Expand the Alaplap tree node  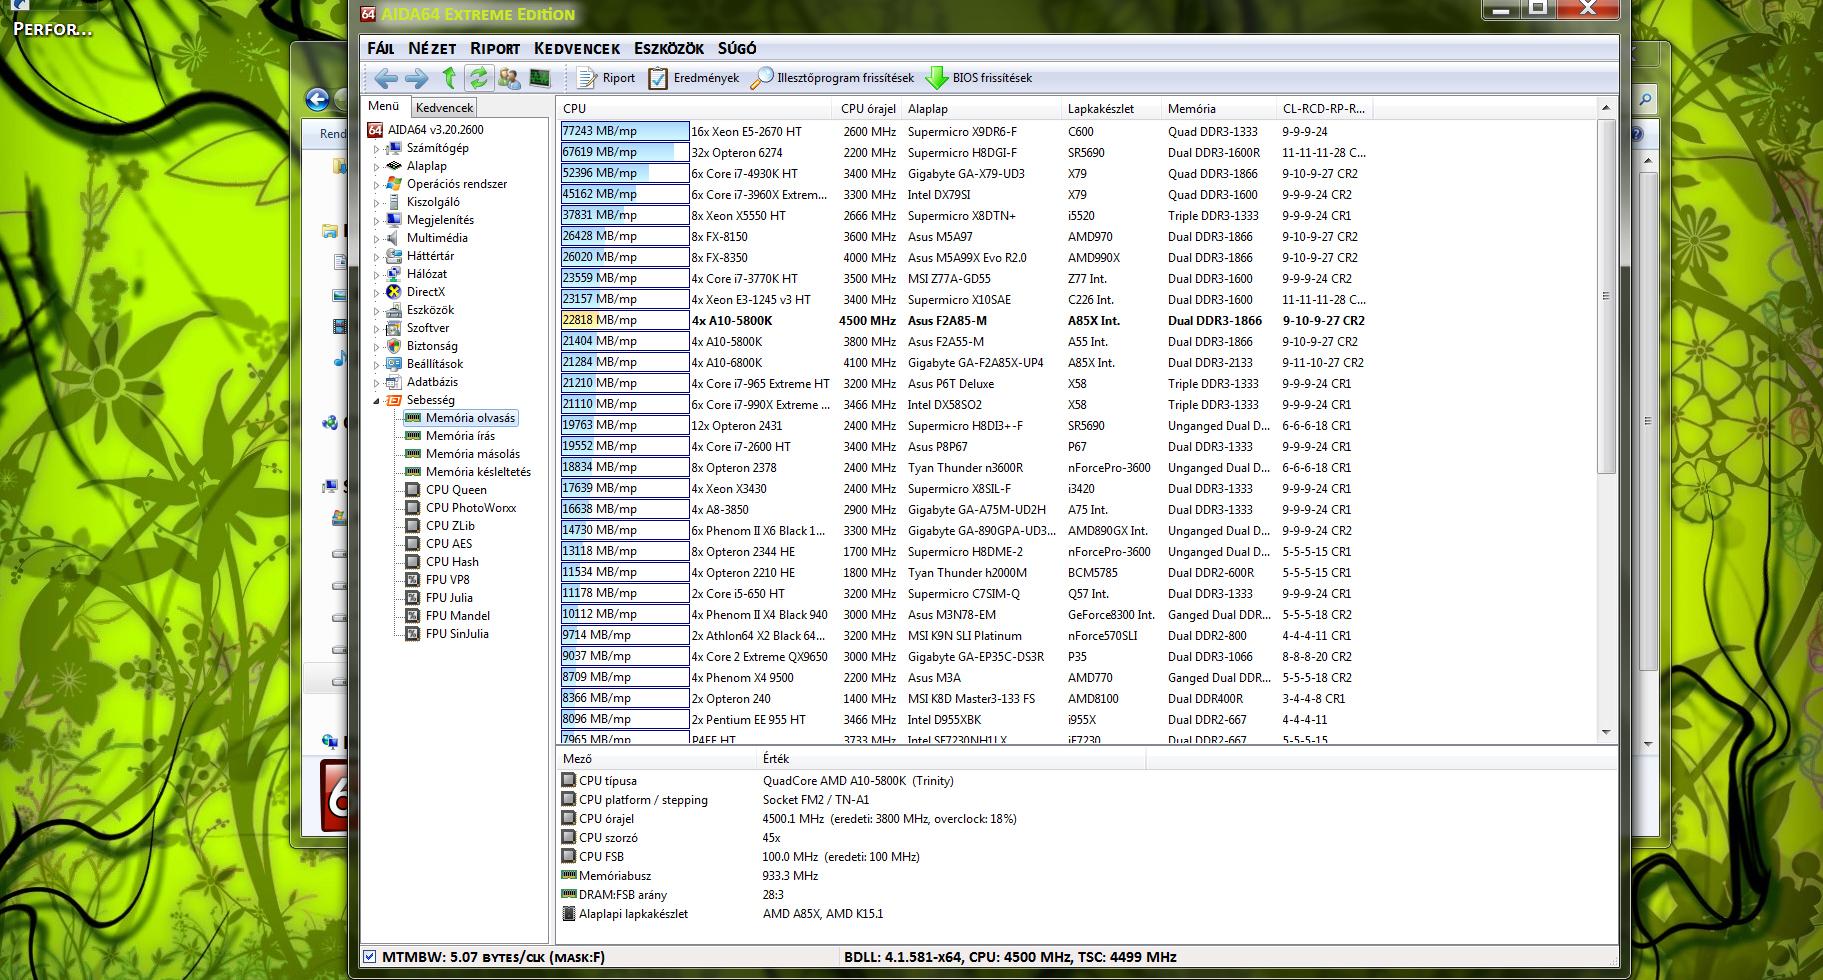point(377,166)
